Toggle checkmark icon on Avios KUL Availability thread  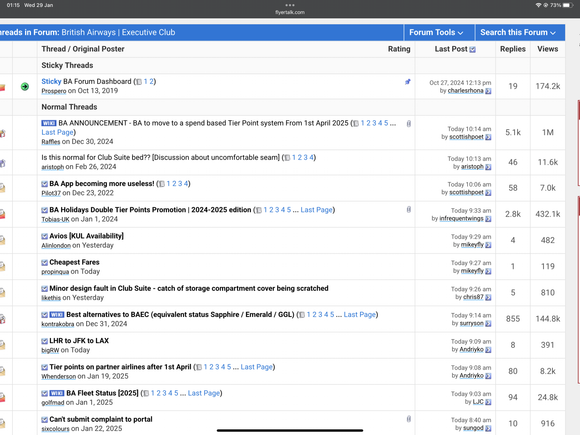tap(44, 236)
